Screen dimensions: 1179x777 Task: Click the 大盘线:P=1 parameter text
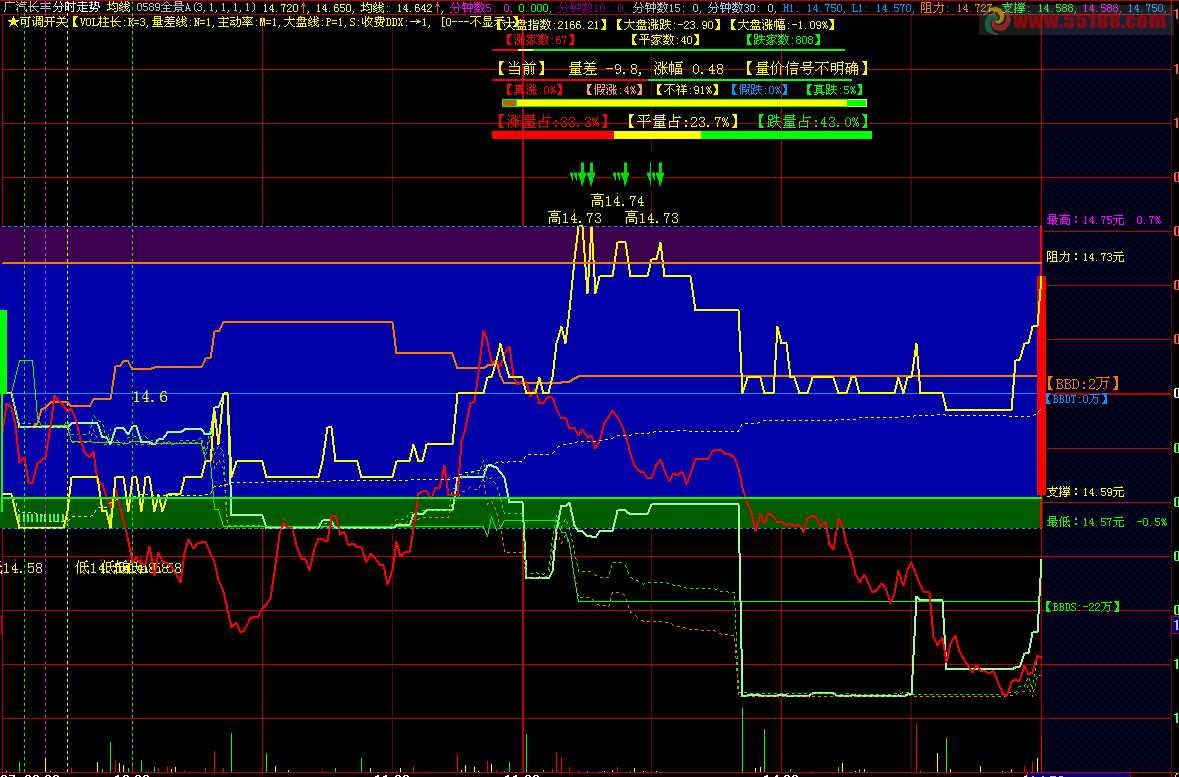(313, 22)
